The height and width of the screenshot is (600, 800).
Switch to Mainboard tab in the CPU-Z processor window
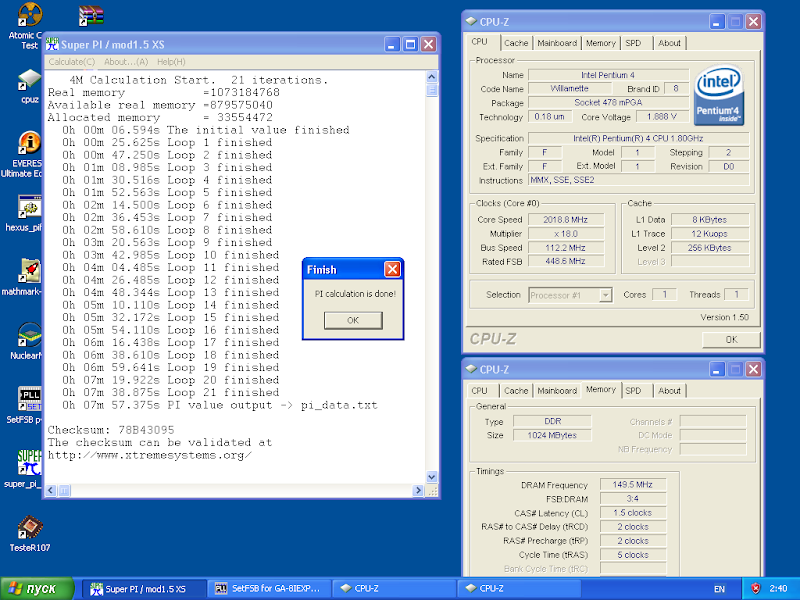tap(557, 43)
